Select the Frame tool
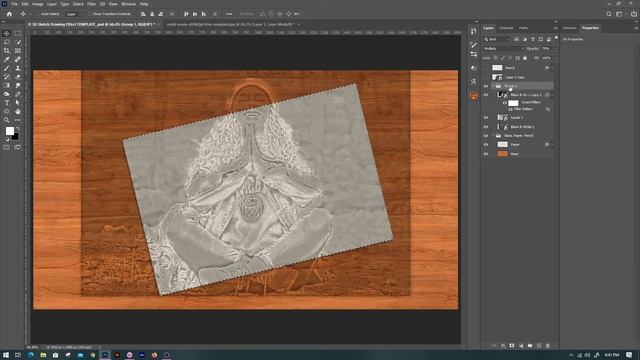Viewport: 640px width, 360px height. [x=18, y=51]
